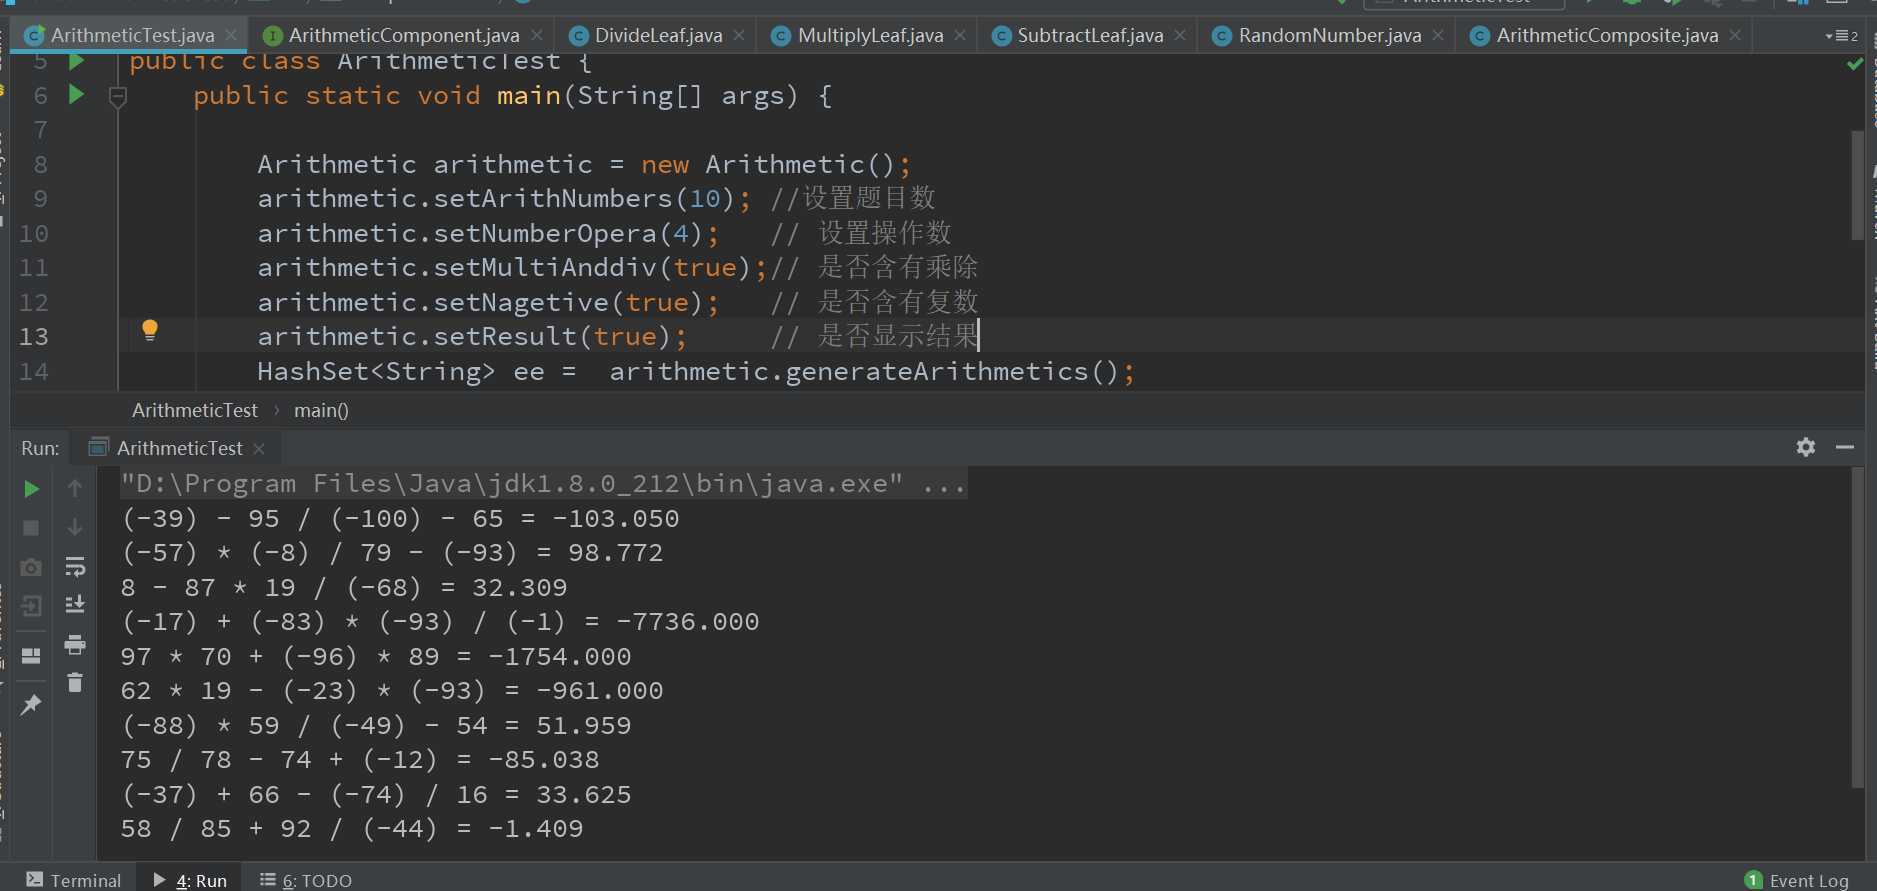Click the 4: Run tool window button

[x=190, y=880]
